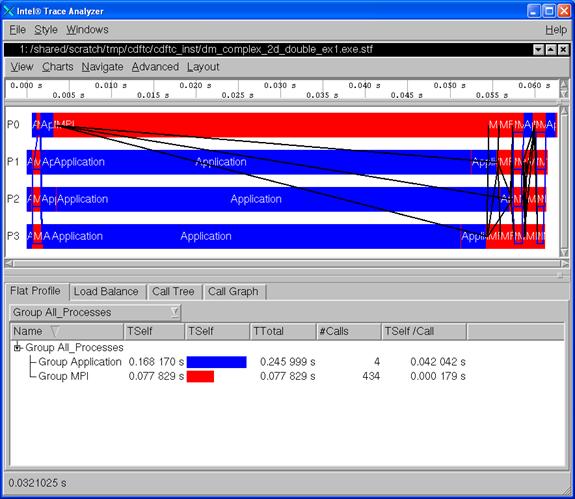Click the timeline vertical scrollbar up arrow
The width and height of the screenshot is (575, 499).
pos(564,111)
